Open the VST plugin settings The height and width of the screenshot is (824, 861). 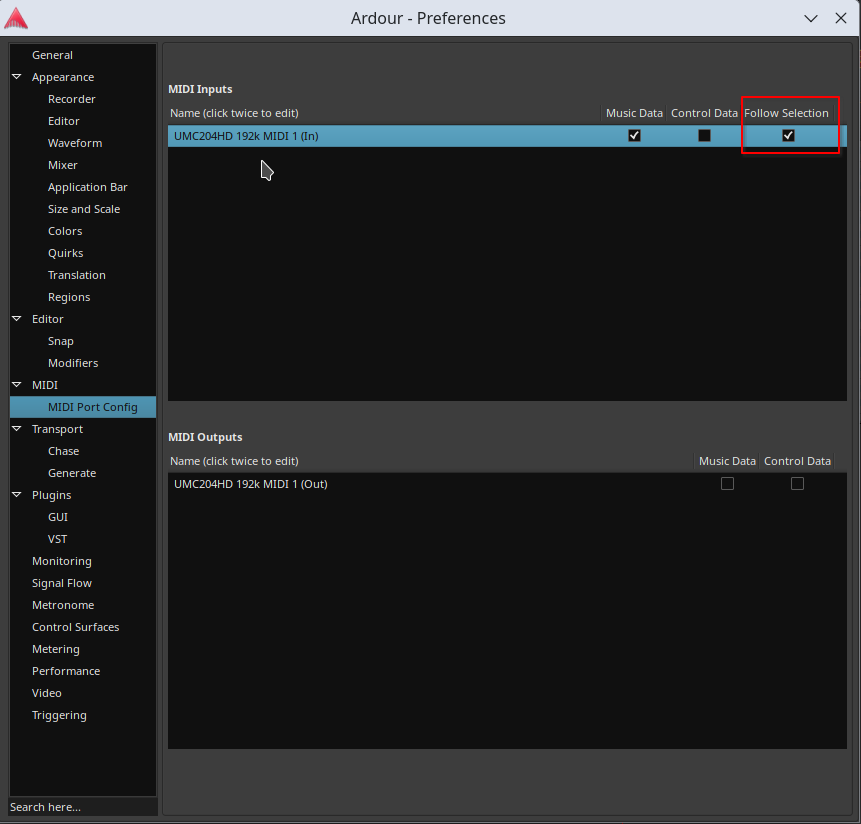click(x=58, y=539)
